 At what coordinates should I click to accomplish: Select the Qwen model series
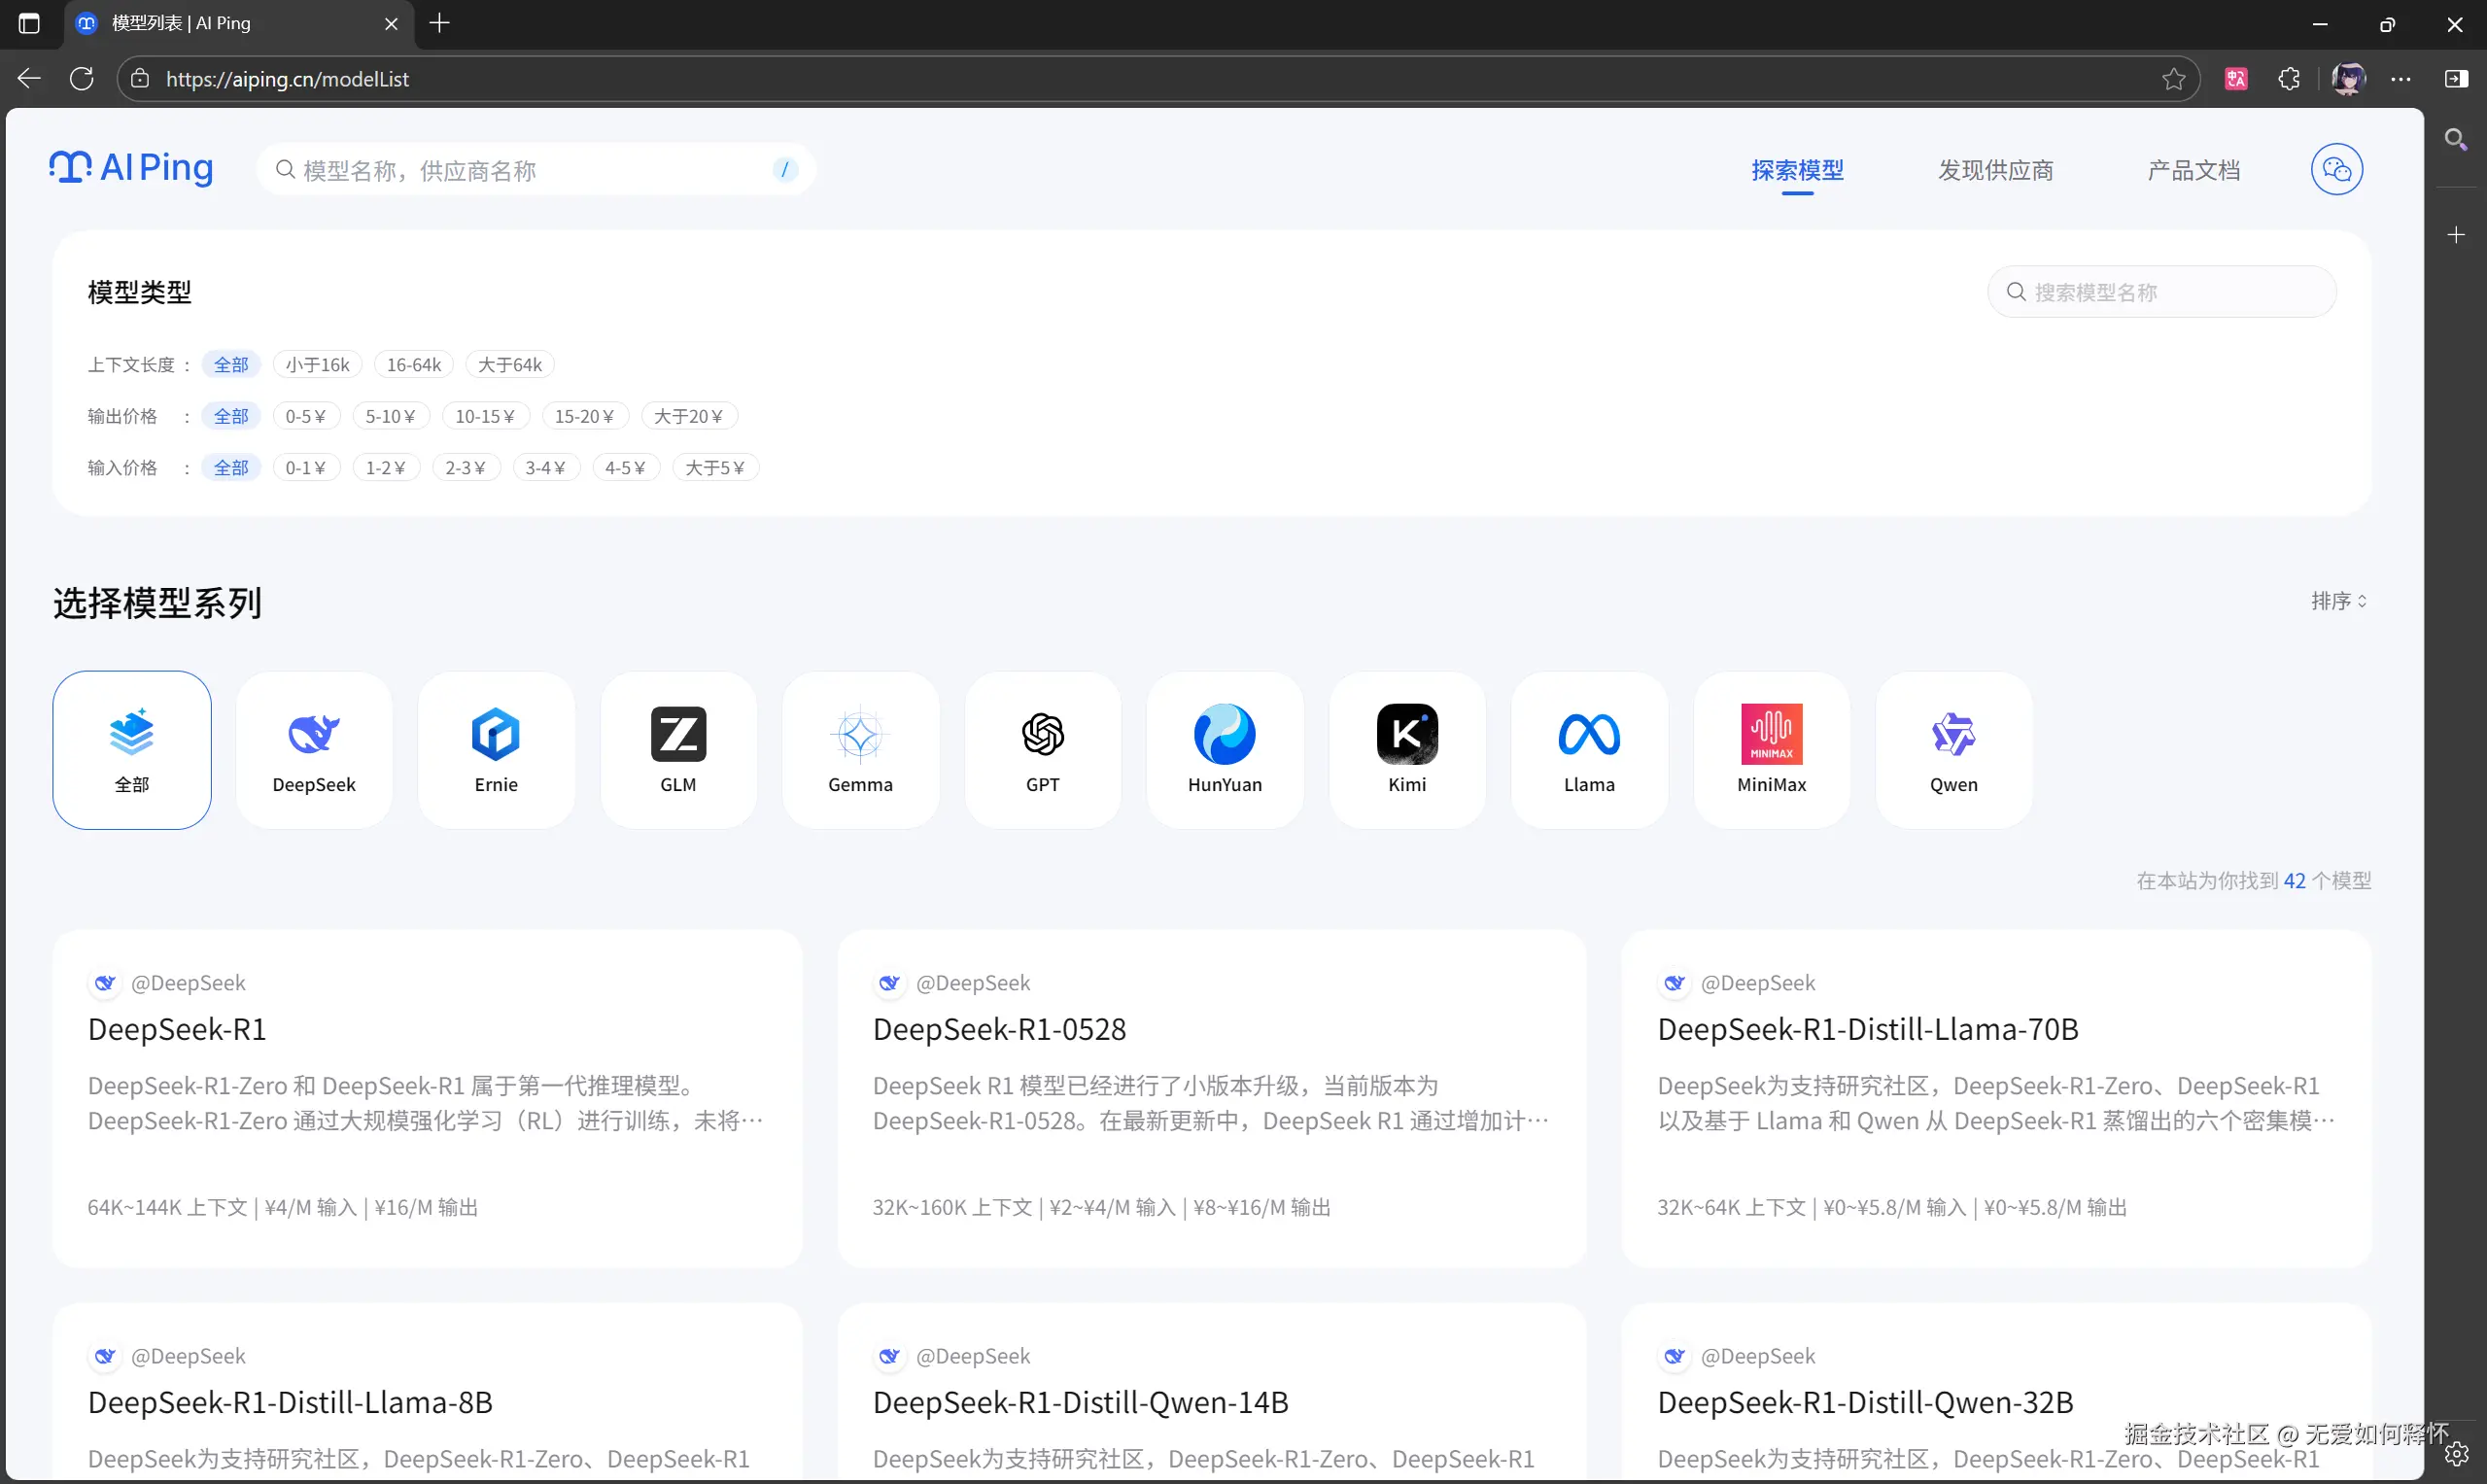coord(1953,748)
